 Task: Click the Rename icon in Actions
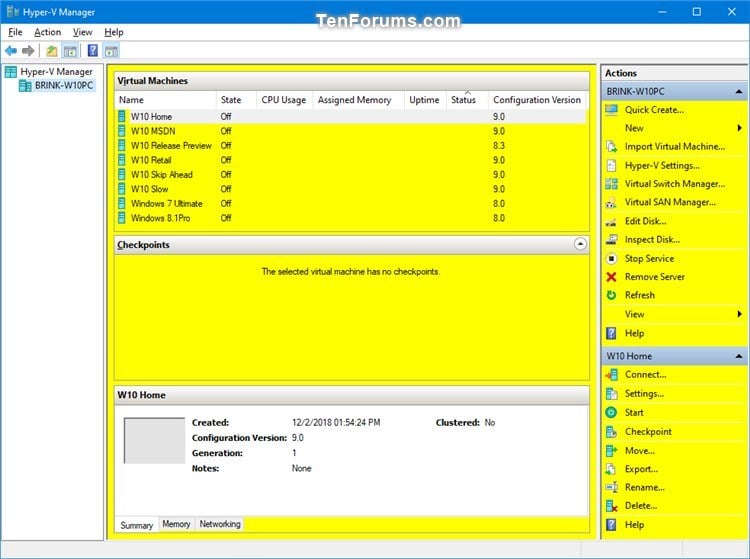point(611,487)
